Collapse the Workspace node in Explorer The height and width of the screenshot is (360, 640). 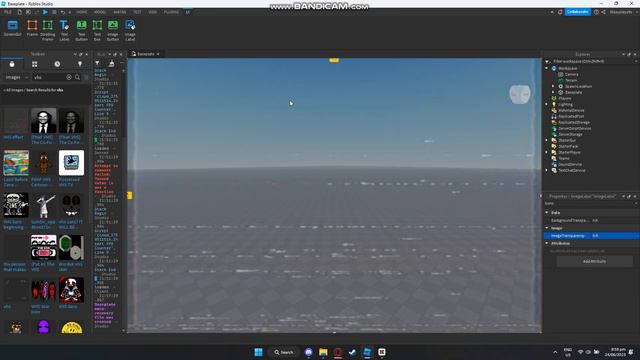click(x=547, y=68)
